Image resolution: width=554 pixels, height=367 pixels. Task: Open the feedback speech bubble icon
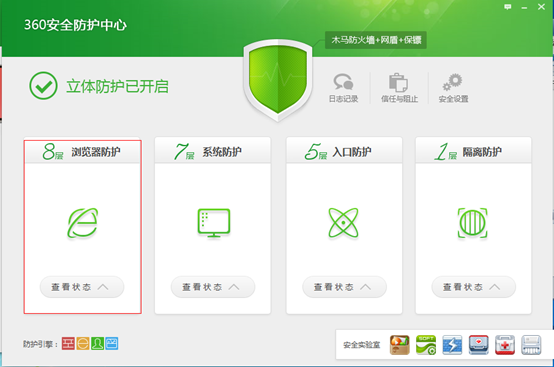508,7
